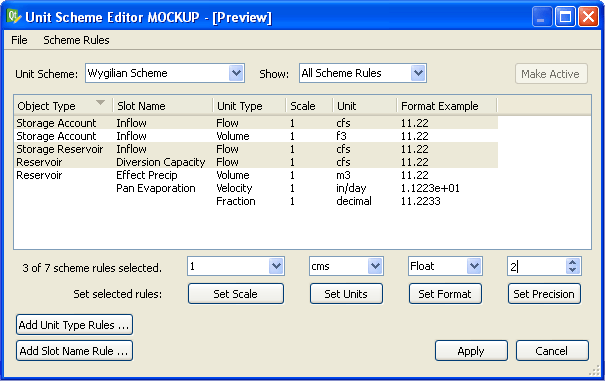Click the Unit column header
This screenshot has width=605, height=381.
click(365, 106)
